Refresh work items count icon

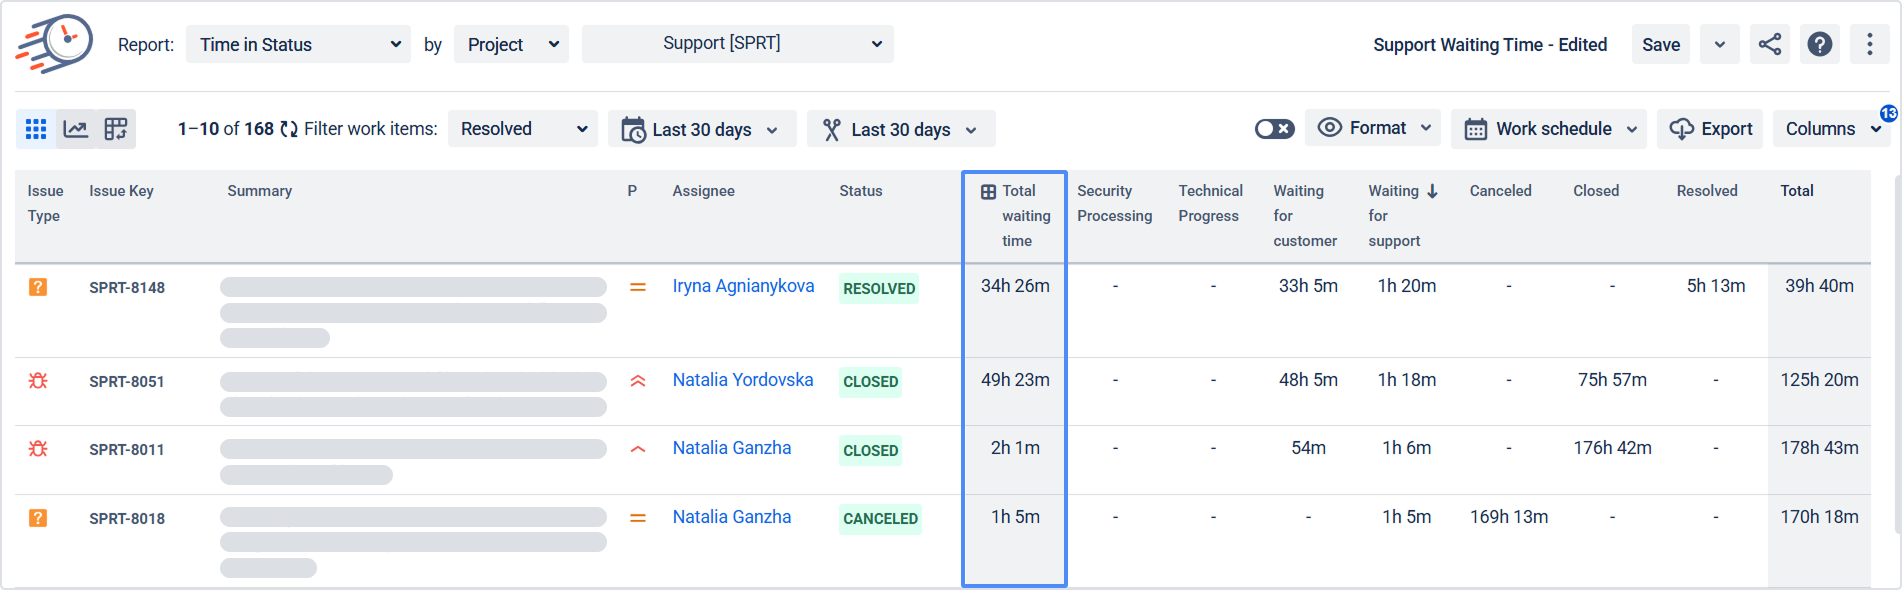pyautogui.click(x=289, y=129)
